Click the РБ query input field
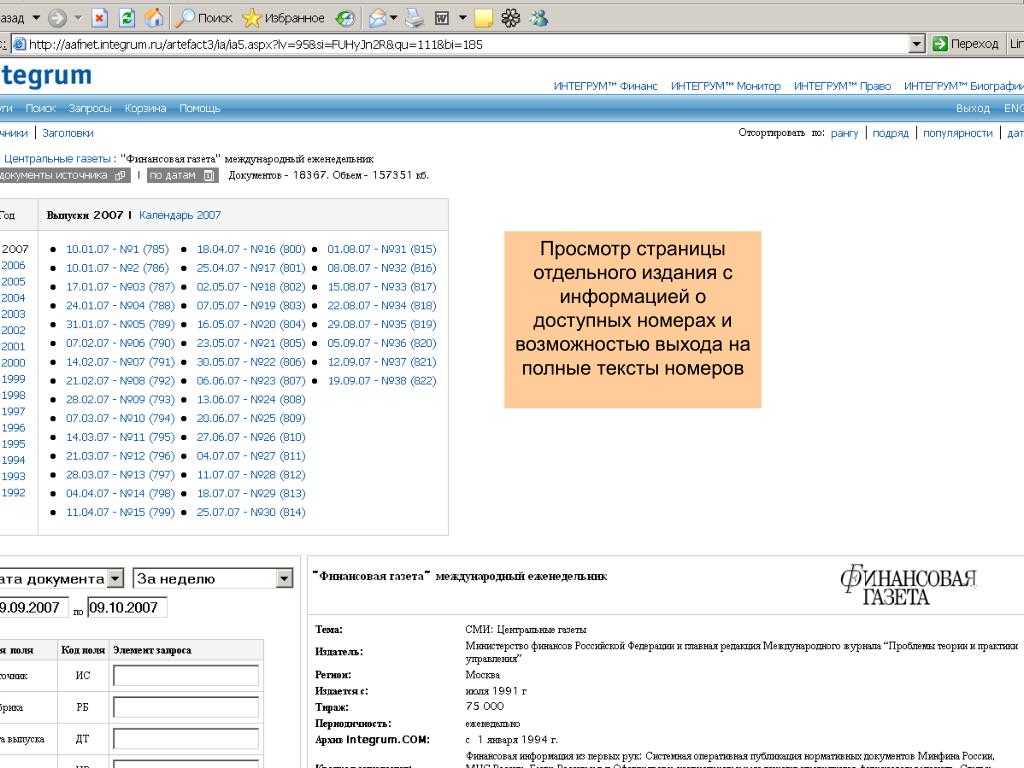 [x=186, y=707]
